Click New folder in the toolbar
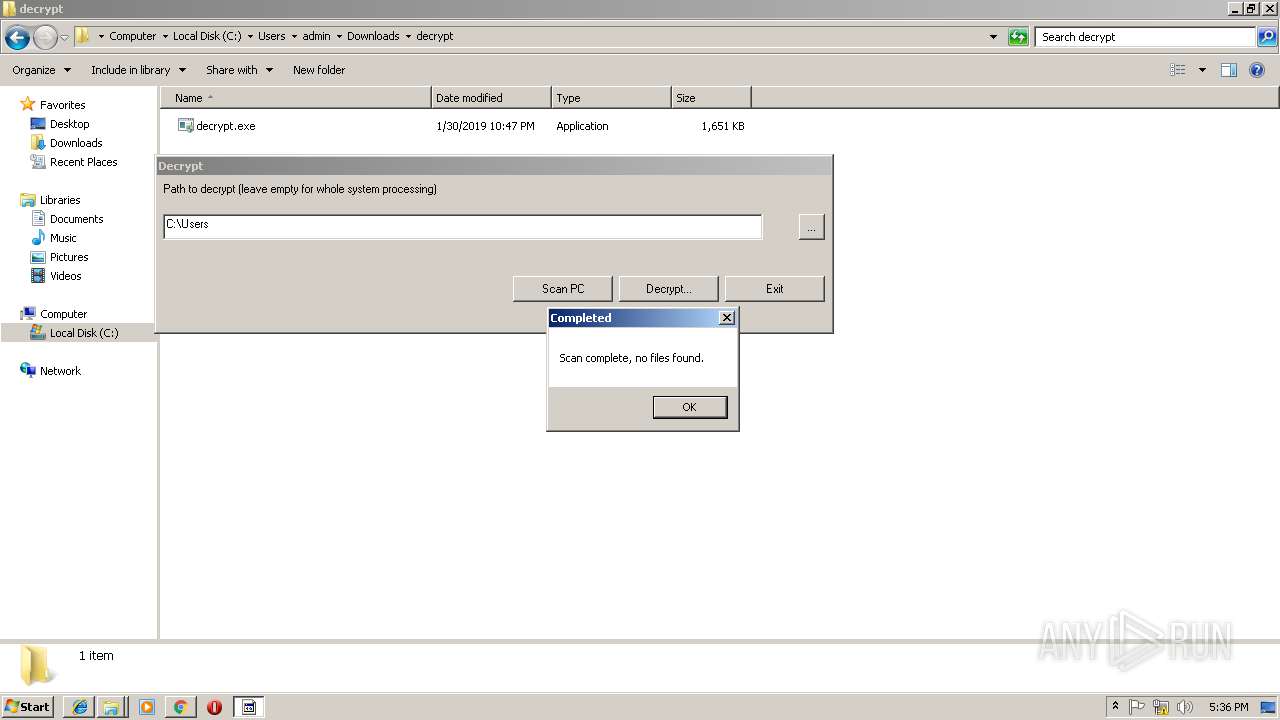 319,70
